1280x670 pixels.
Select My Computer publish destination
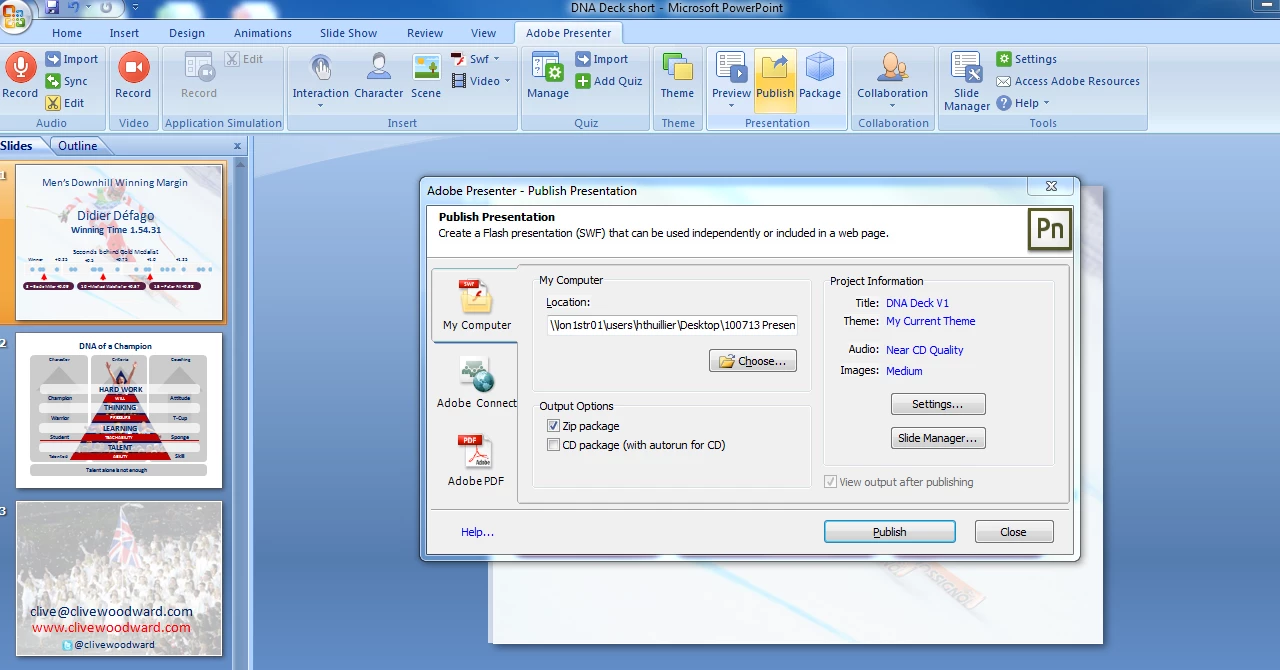(477, 305)
